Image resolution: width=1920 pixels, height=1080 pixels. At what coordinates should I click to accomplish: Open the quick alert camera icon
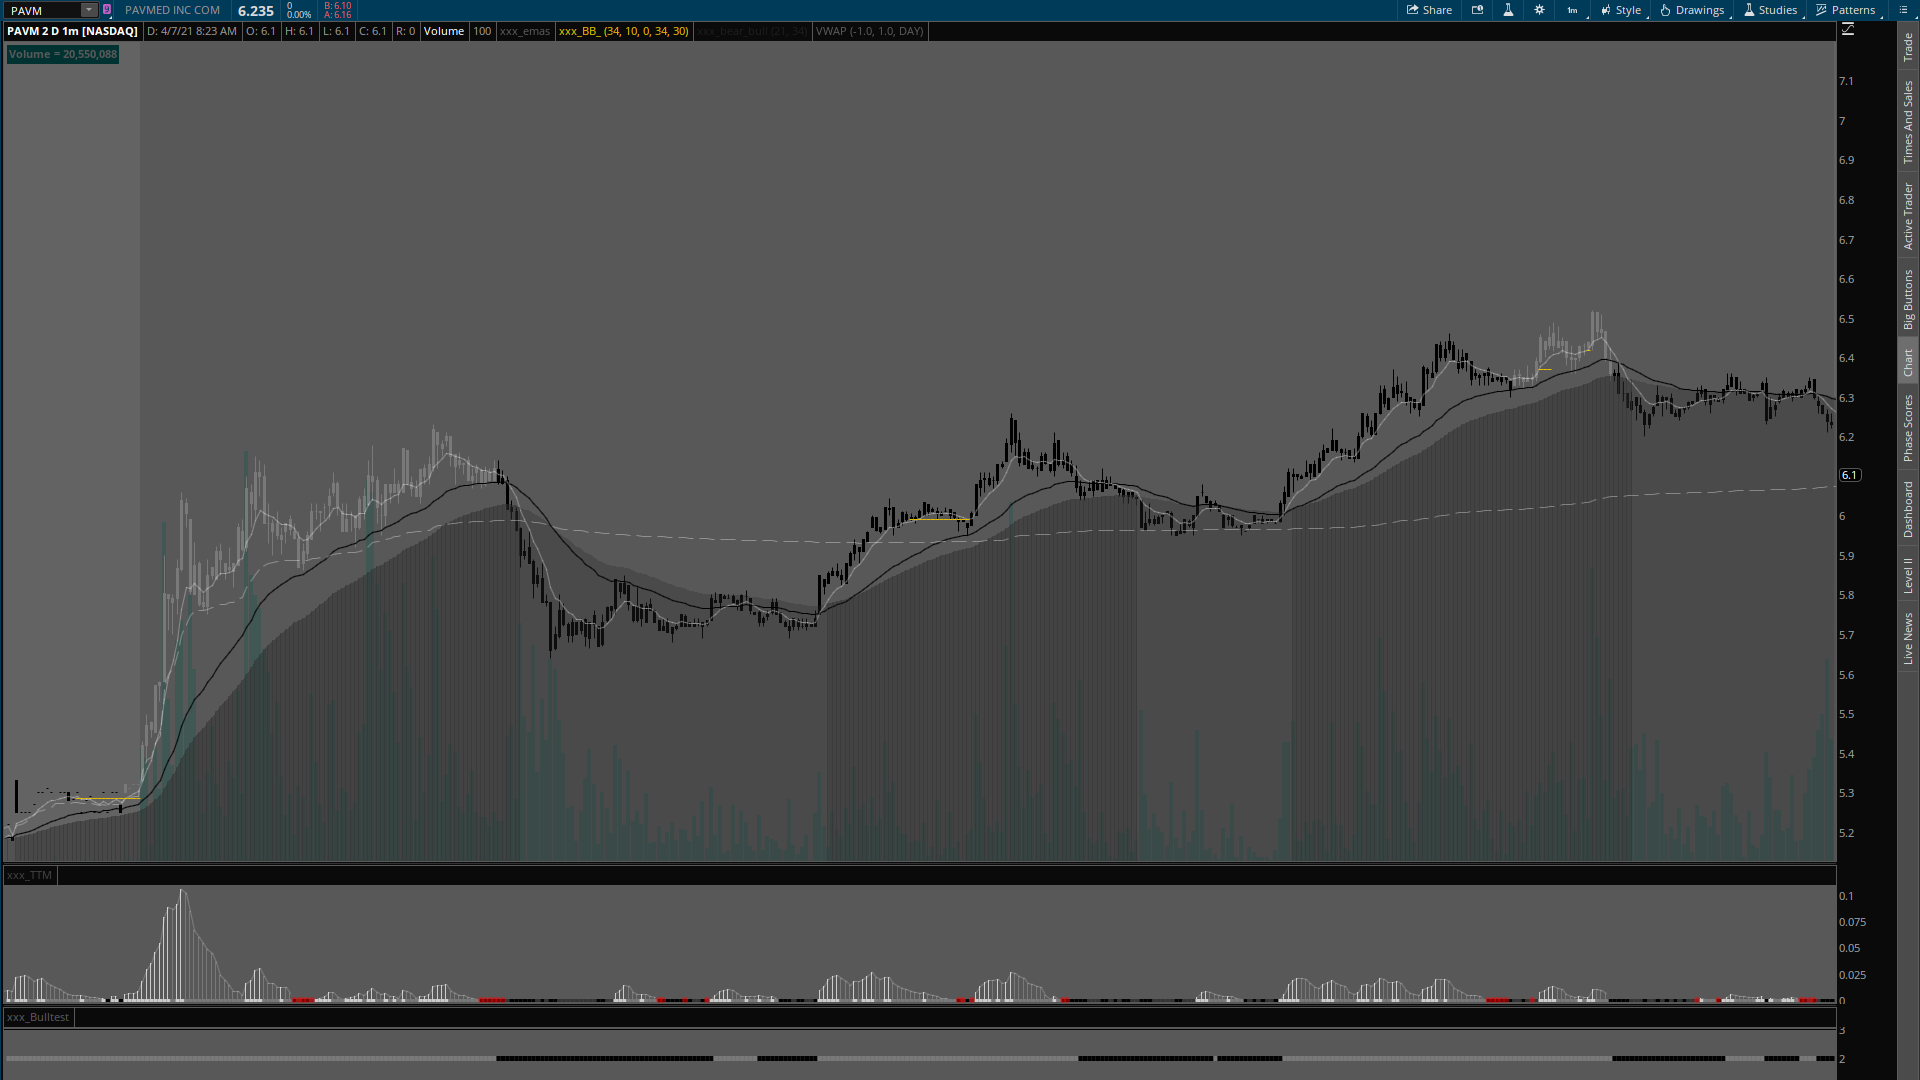[1477, 10]
